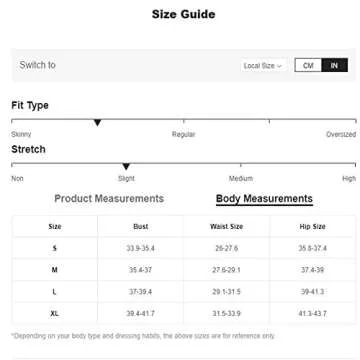Click the Oversized fit label

(341, 134)
